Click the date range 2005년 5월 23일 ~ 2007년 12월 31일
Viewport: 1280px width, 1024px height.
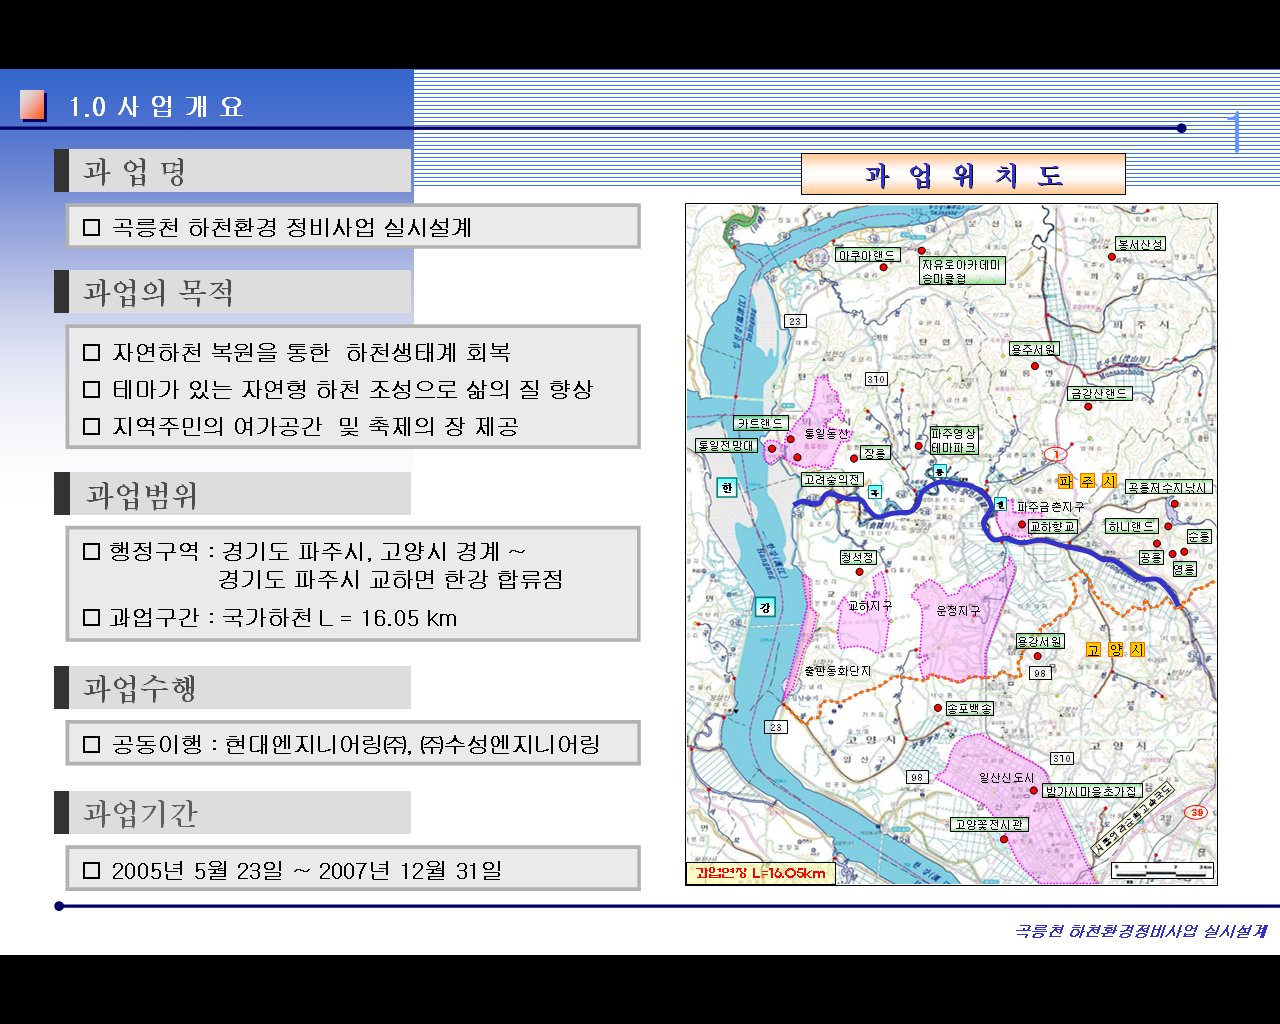tap(306, 871)
